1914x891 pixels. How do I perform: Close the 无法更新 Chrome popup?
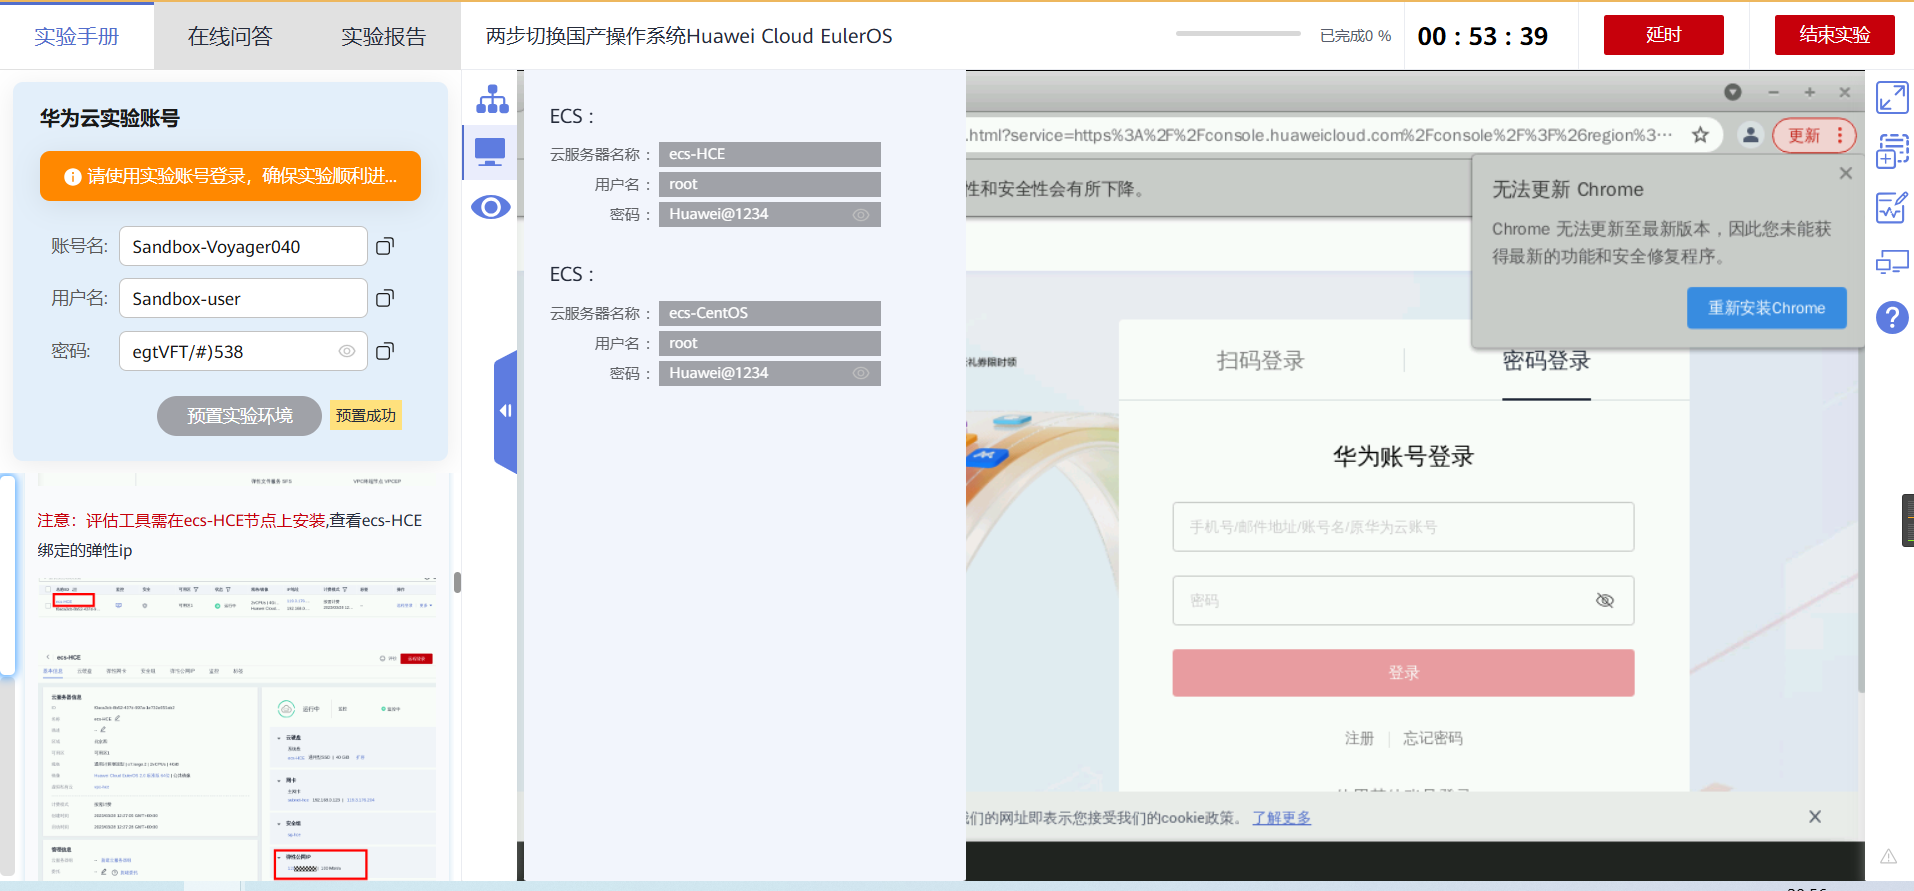[x=1846, y=173]
